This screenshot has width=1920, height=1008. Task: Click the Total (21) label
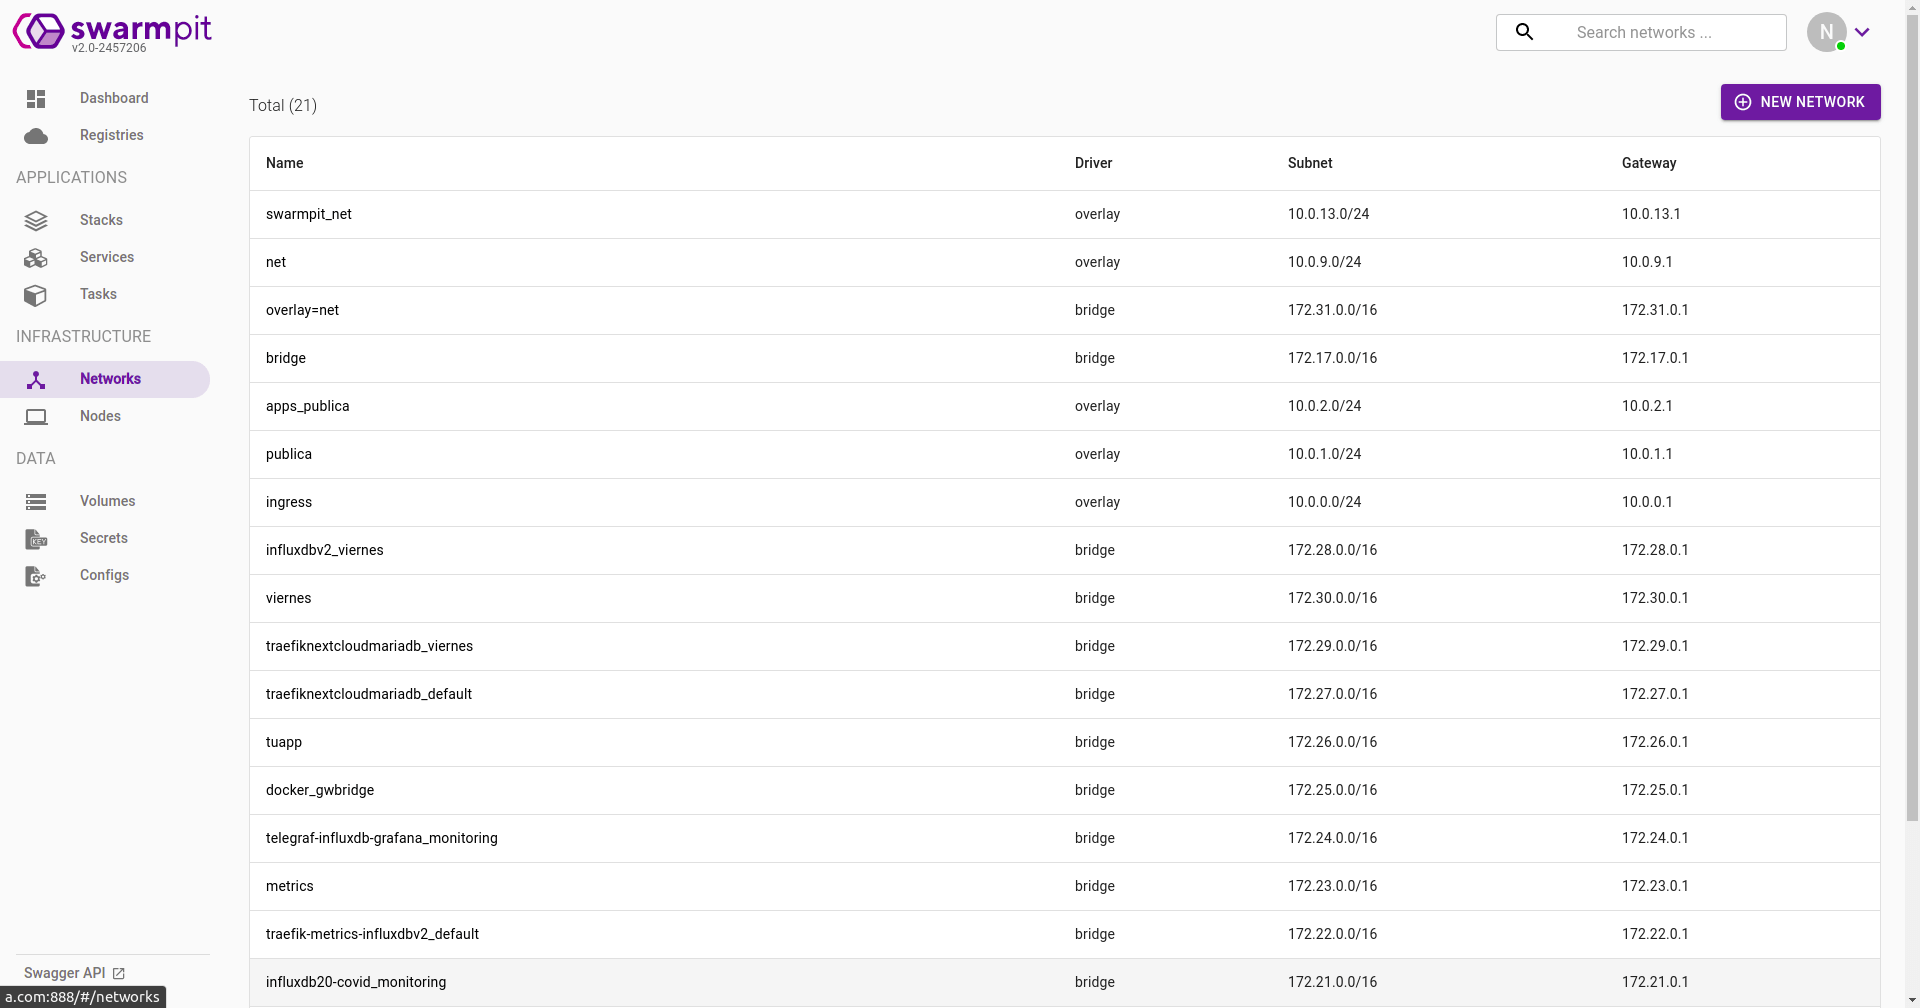coord(283,105)
